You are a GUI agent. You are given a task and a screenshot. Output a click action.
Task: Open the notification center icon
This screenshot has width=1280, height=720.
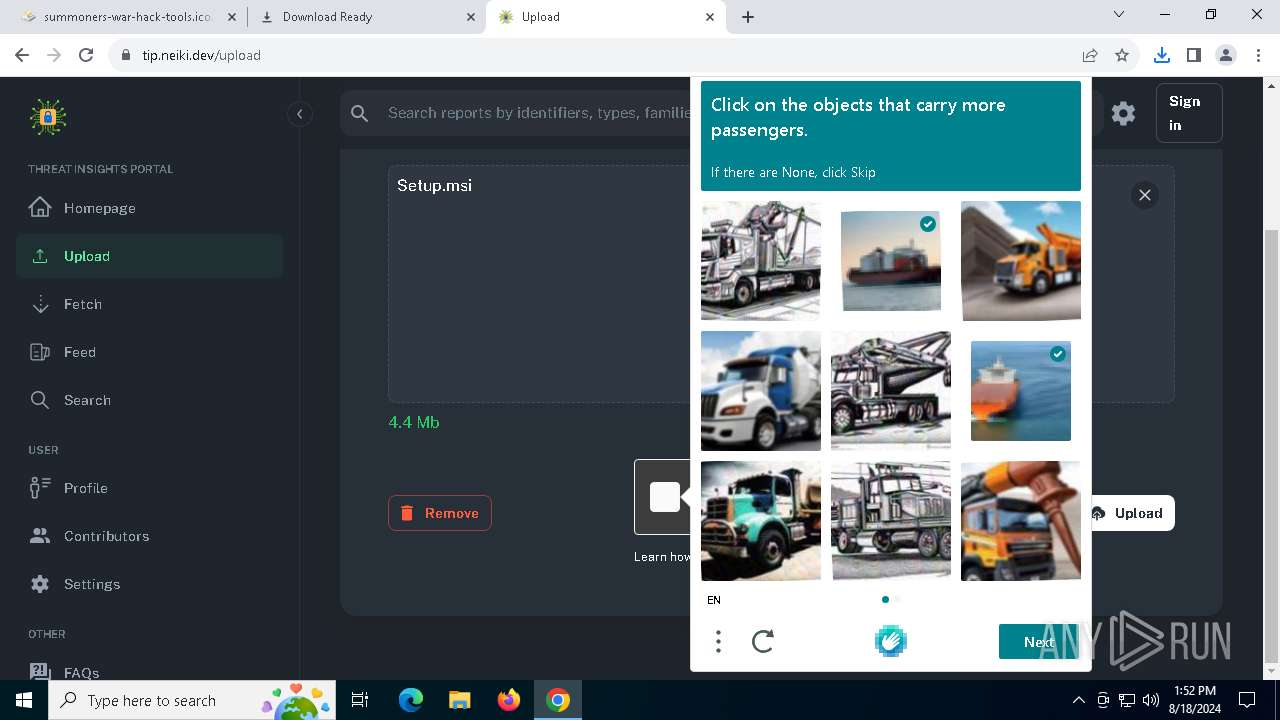1247,700
